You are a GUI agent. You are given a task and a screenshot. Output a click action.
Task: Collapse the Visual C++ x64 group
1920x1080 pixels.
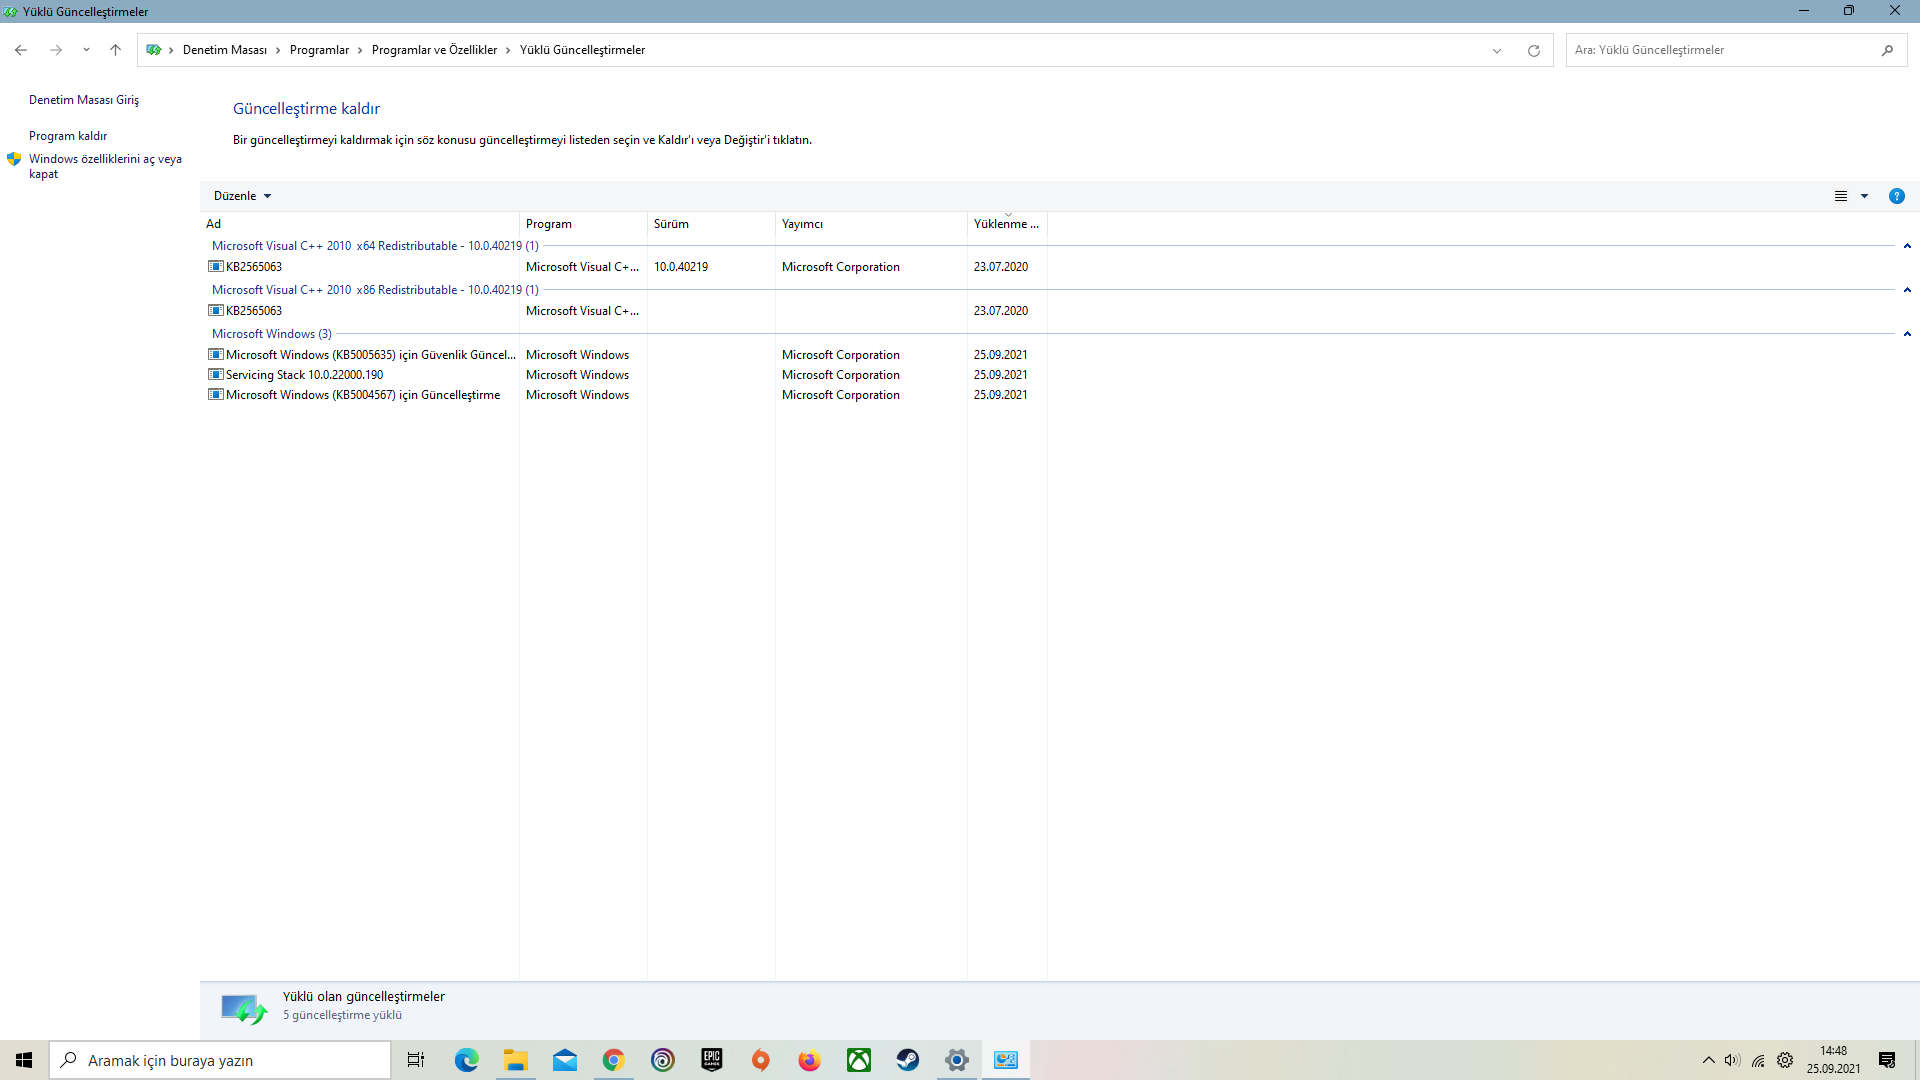[1907, 246]
